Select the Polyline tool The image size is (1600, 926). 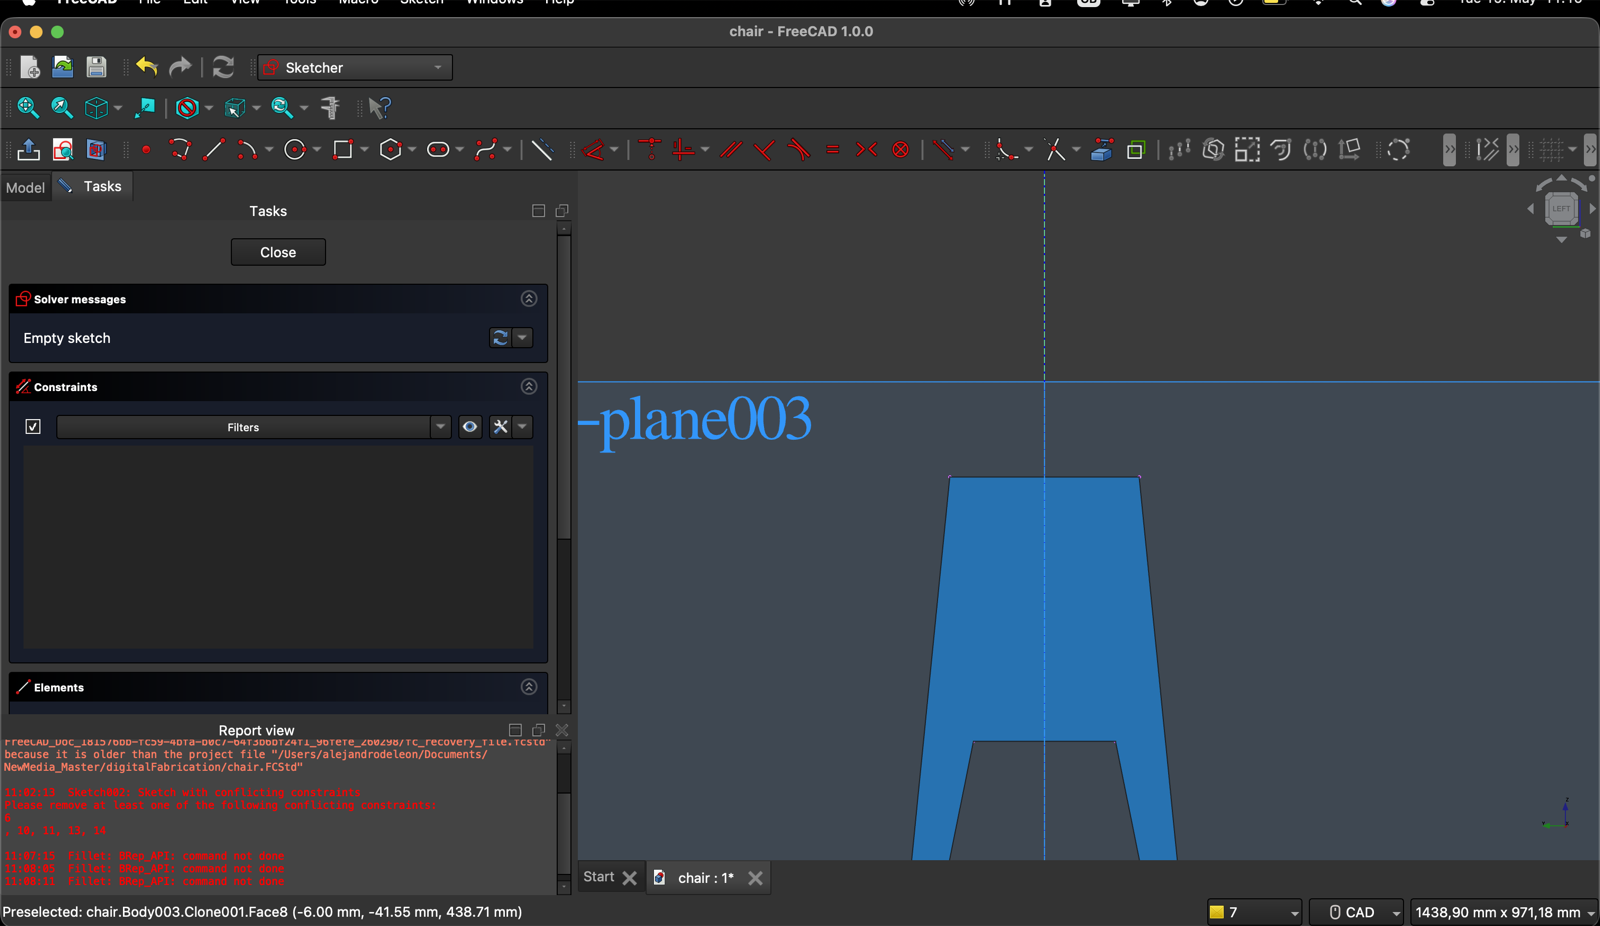pos(180,150)
